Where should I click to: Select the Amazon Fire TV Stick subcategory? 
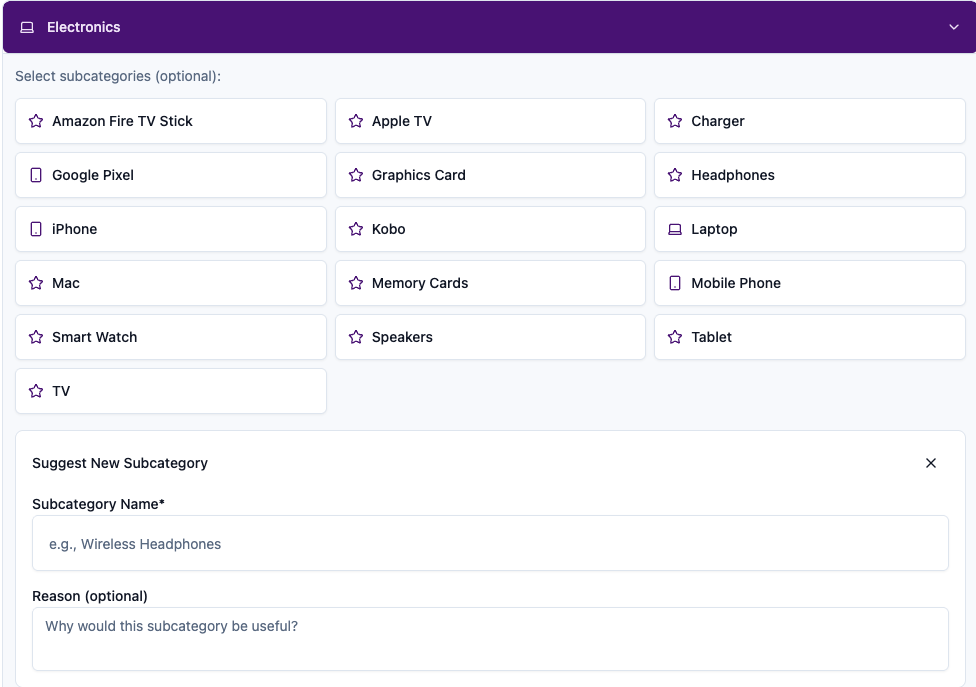click(171, 121)
